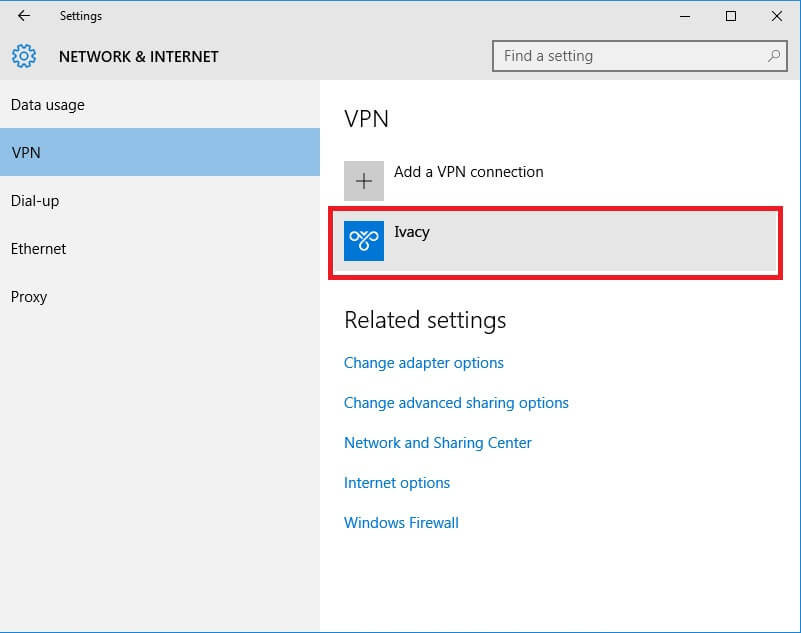Open Change advanced sharing options

coord(456,403)
